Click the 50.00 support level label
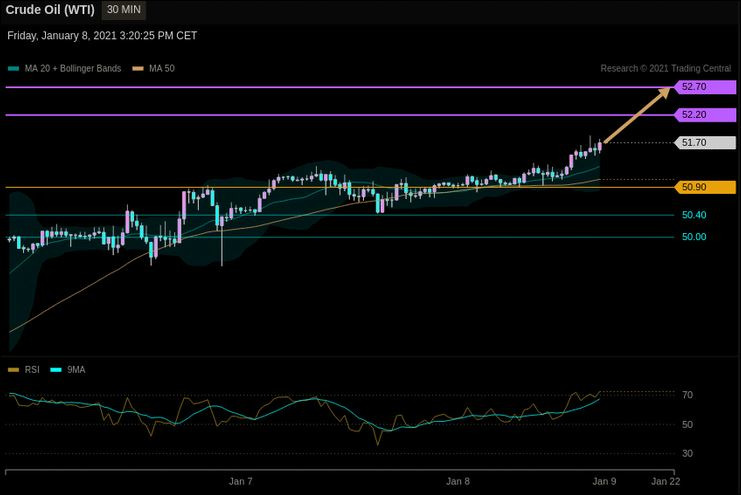This screenshot has height=495, width=741. click(694, 237)
